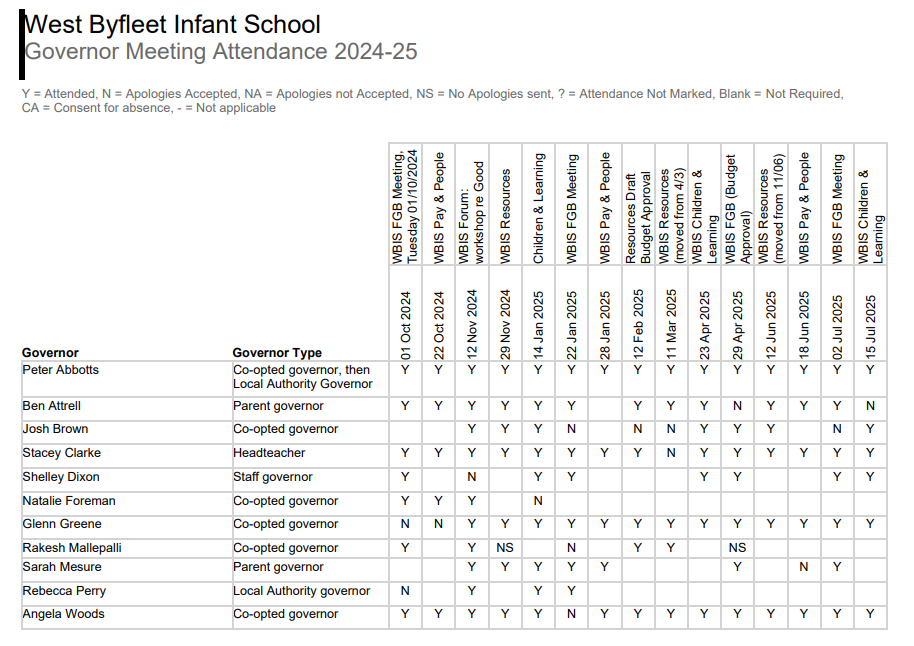Click Natalie Foreman's N on 14 Jan 2025
This screenshot has width=914, height=646.
click(538, 501)
